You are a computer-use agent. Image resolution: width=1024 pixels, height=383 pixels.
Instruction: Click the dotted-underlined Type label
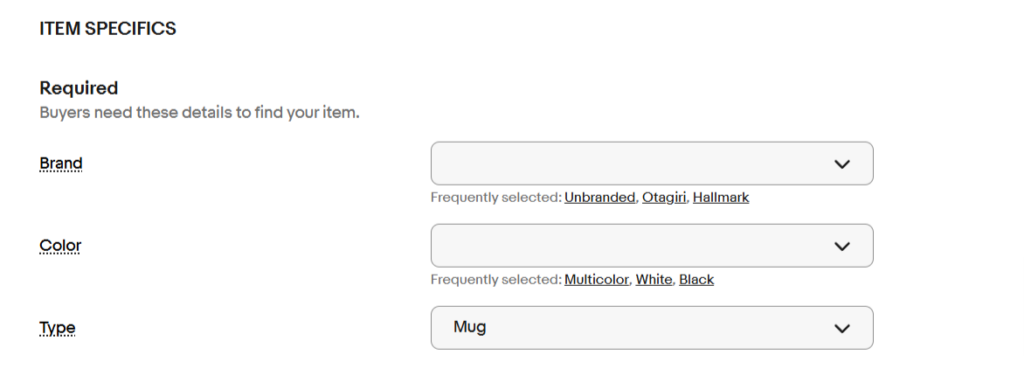pos(57,328)
